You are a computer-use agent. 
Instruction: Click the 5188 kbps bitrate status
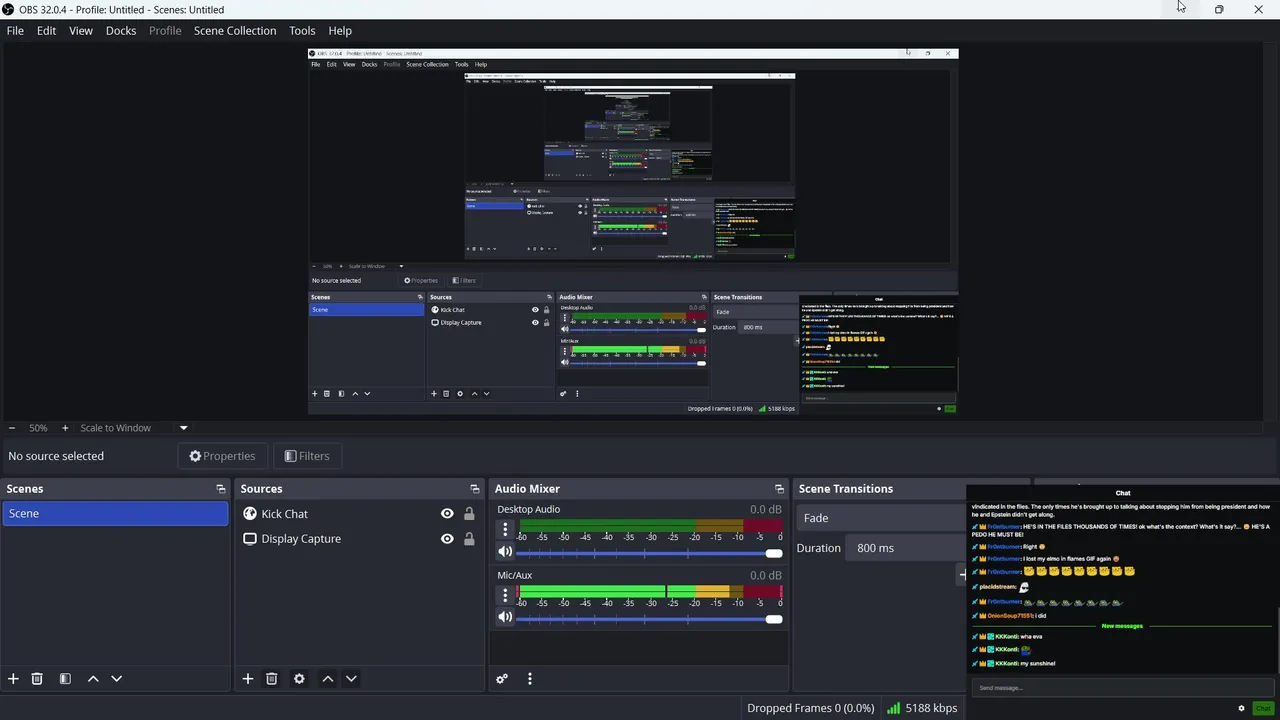[931, 708]
